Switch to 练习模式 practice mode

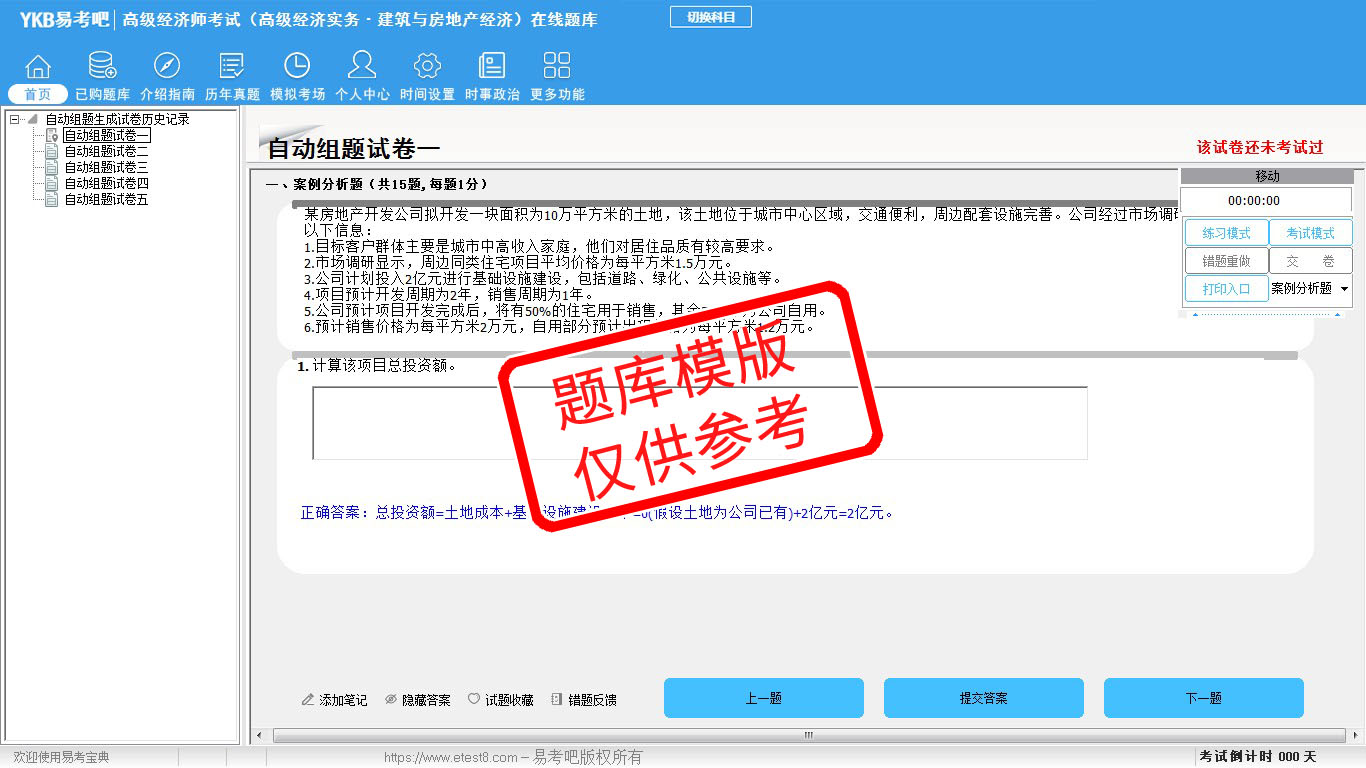point(1226,233)
